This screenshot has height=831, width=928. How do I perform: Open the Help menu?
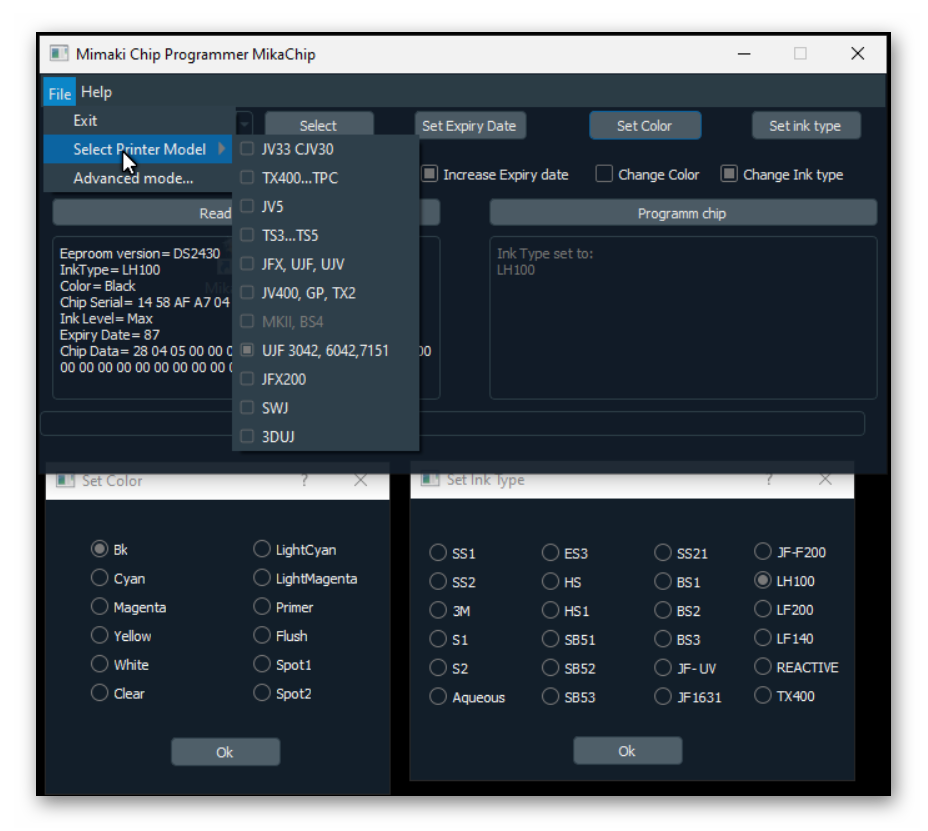point(96,92)
